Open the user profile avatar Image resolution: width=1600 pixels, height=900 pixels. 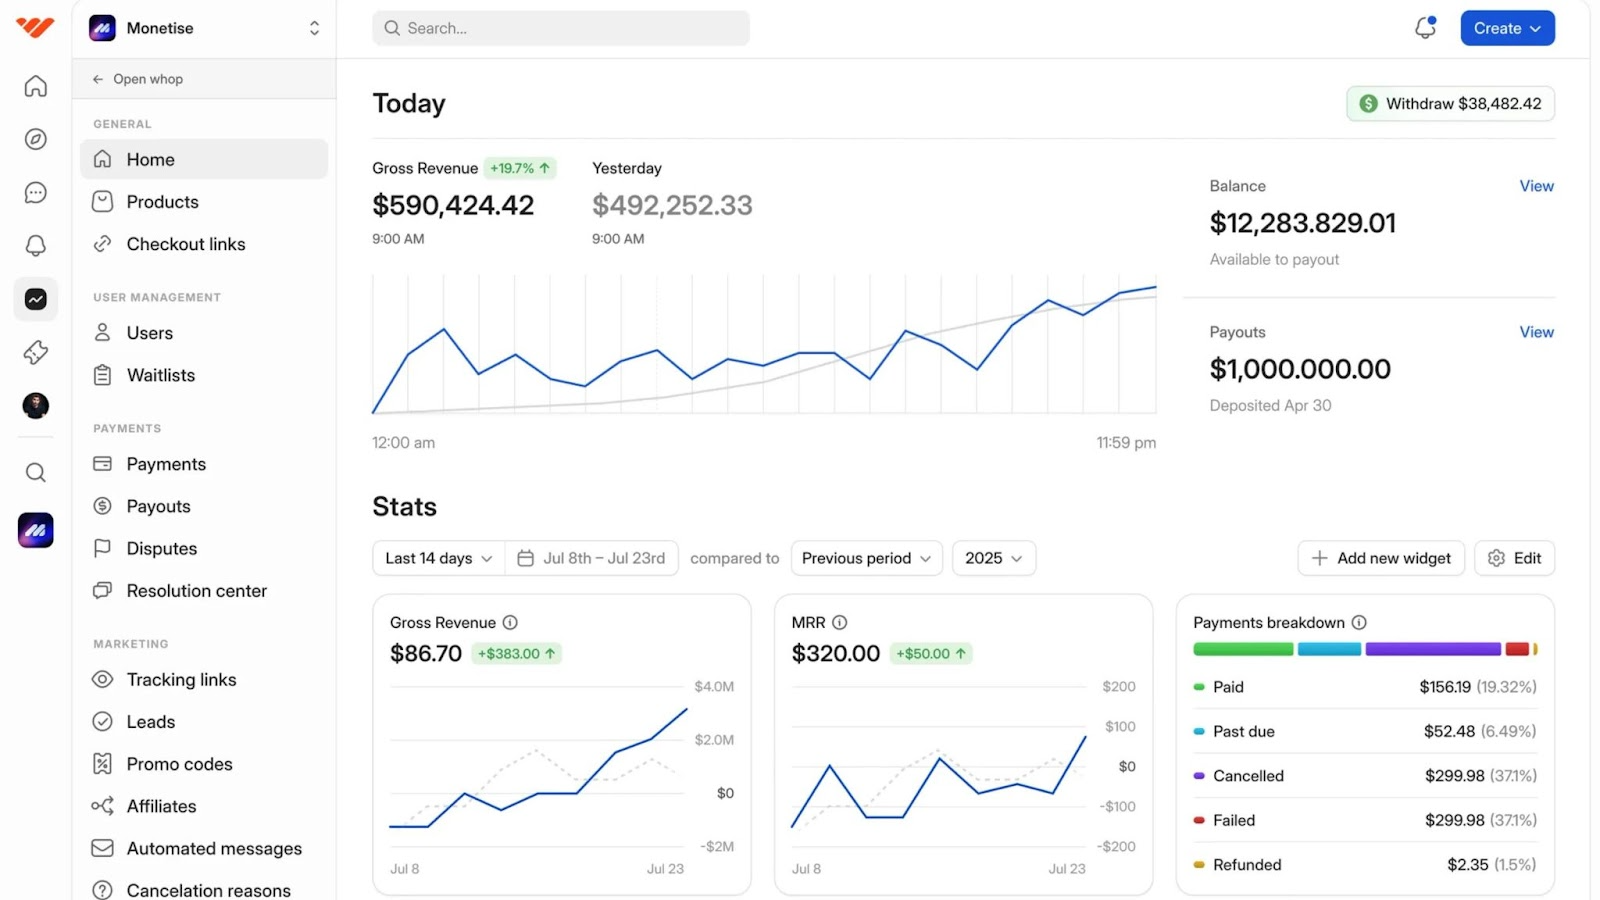36,406
